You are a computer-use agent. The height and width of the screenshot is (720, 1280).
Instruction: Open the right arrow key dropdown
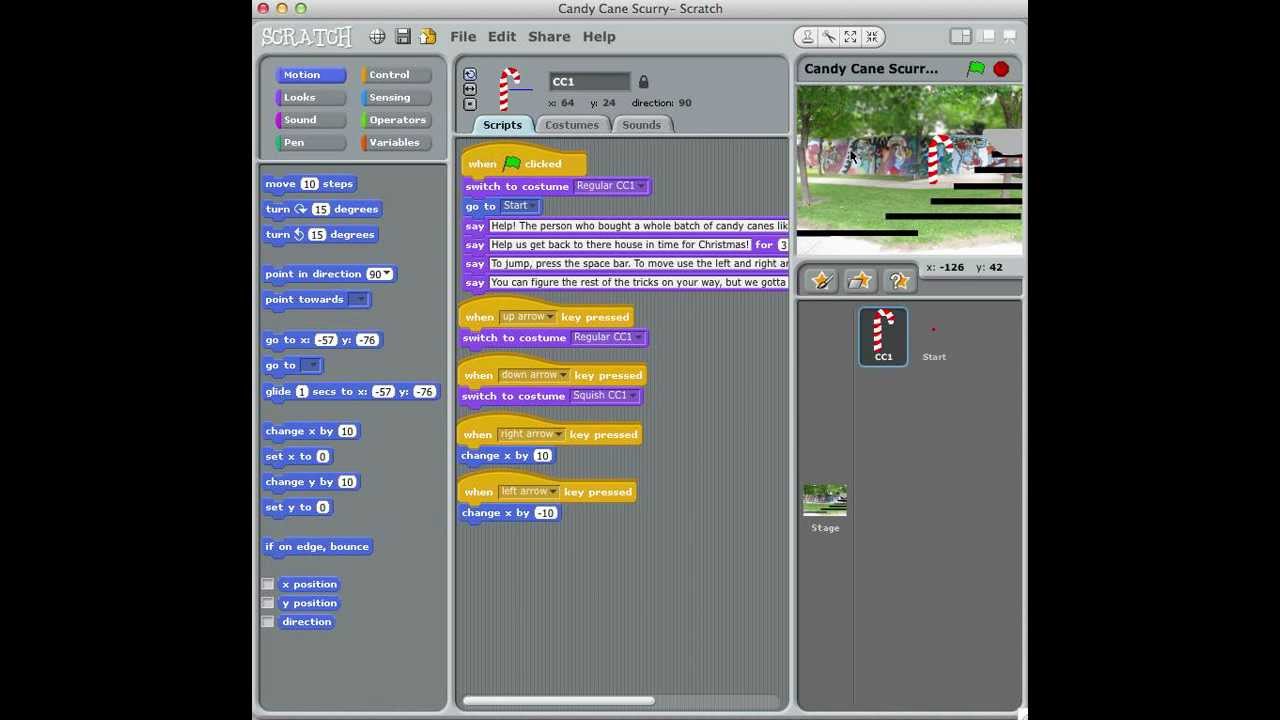558,435
